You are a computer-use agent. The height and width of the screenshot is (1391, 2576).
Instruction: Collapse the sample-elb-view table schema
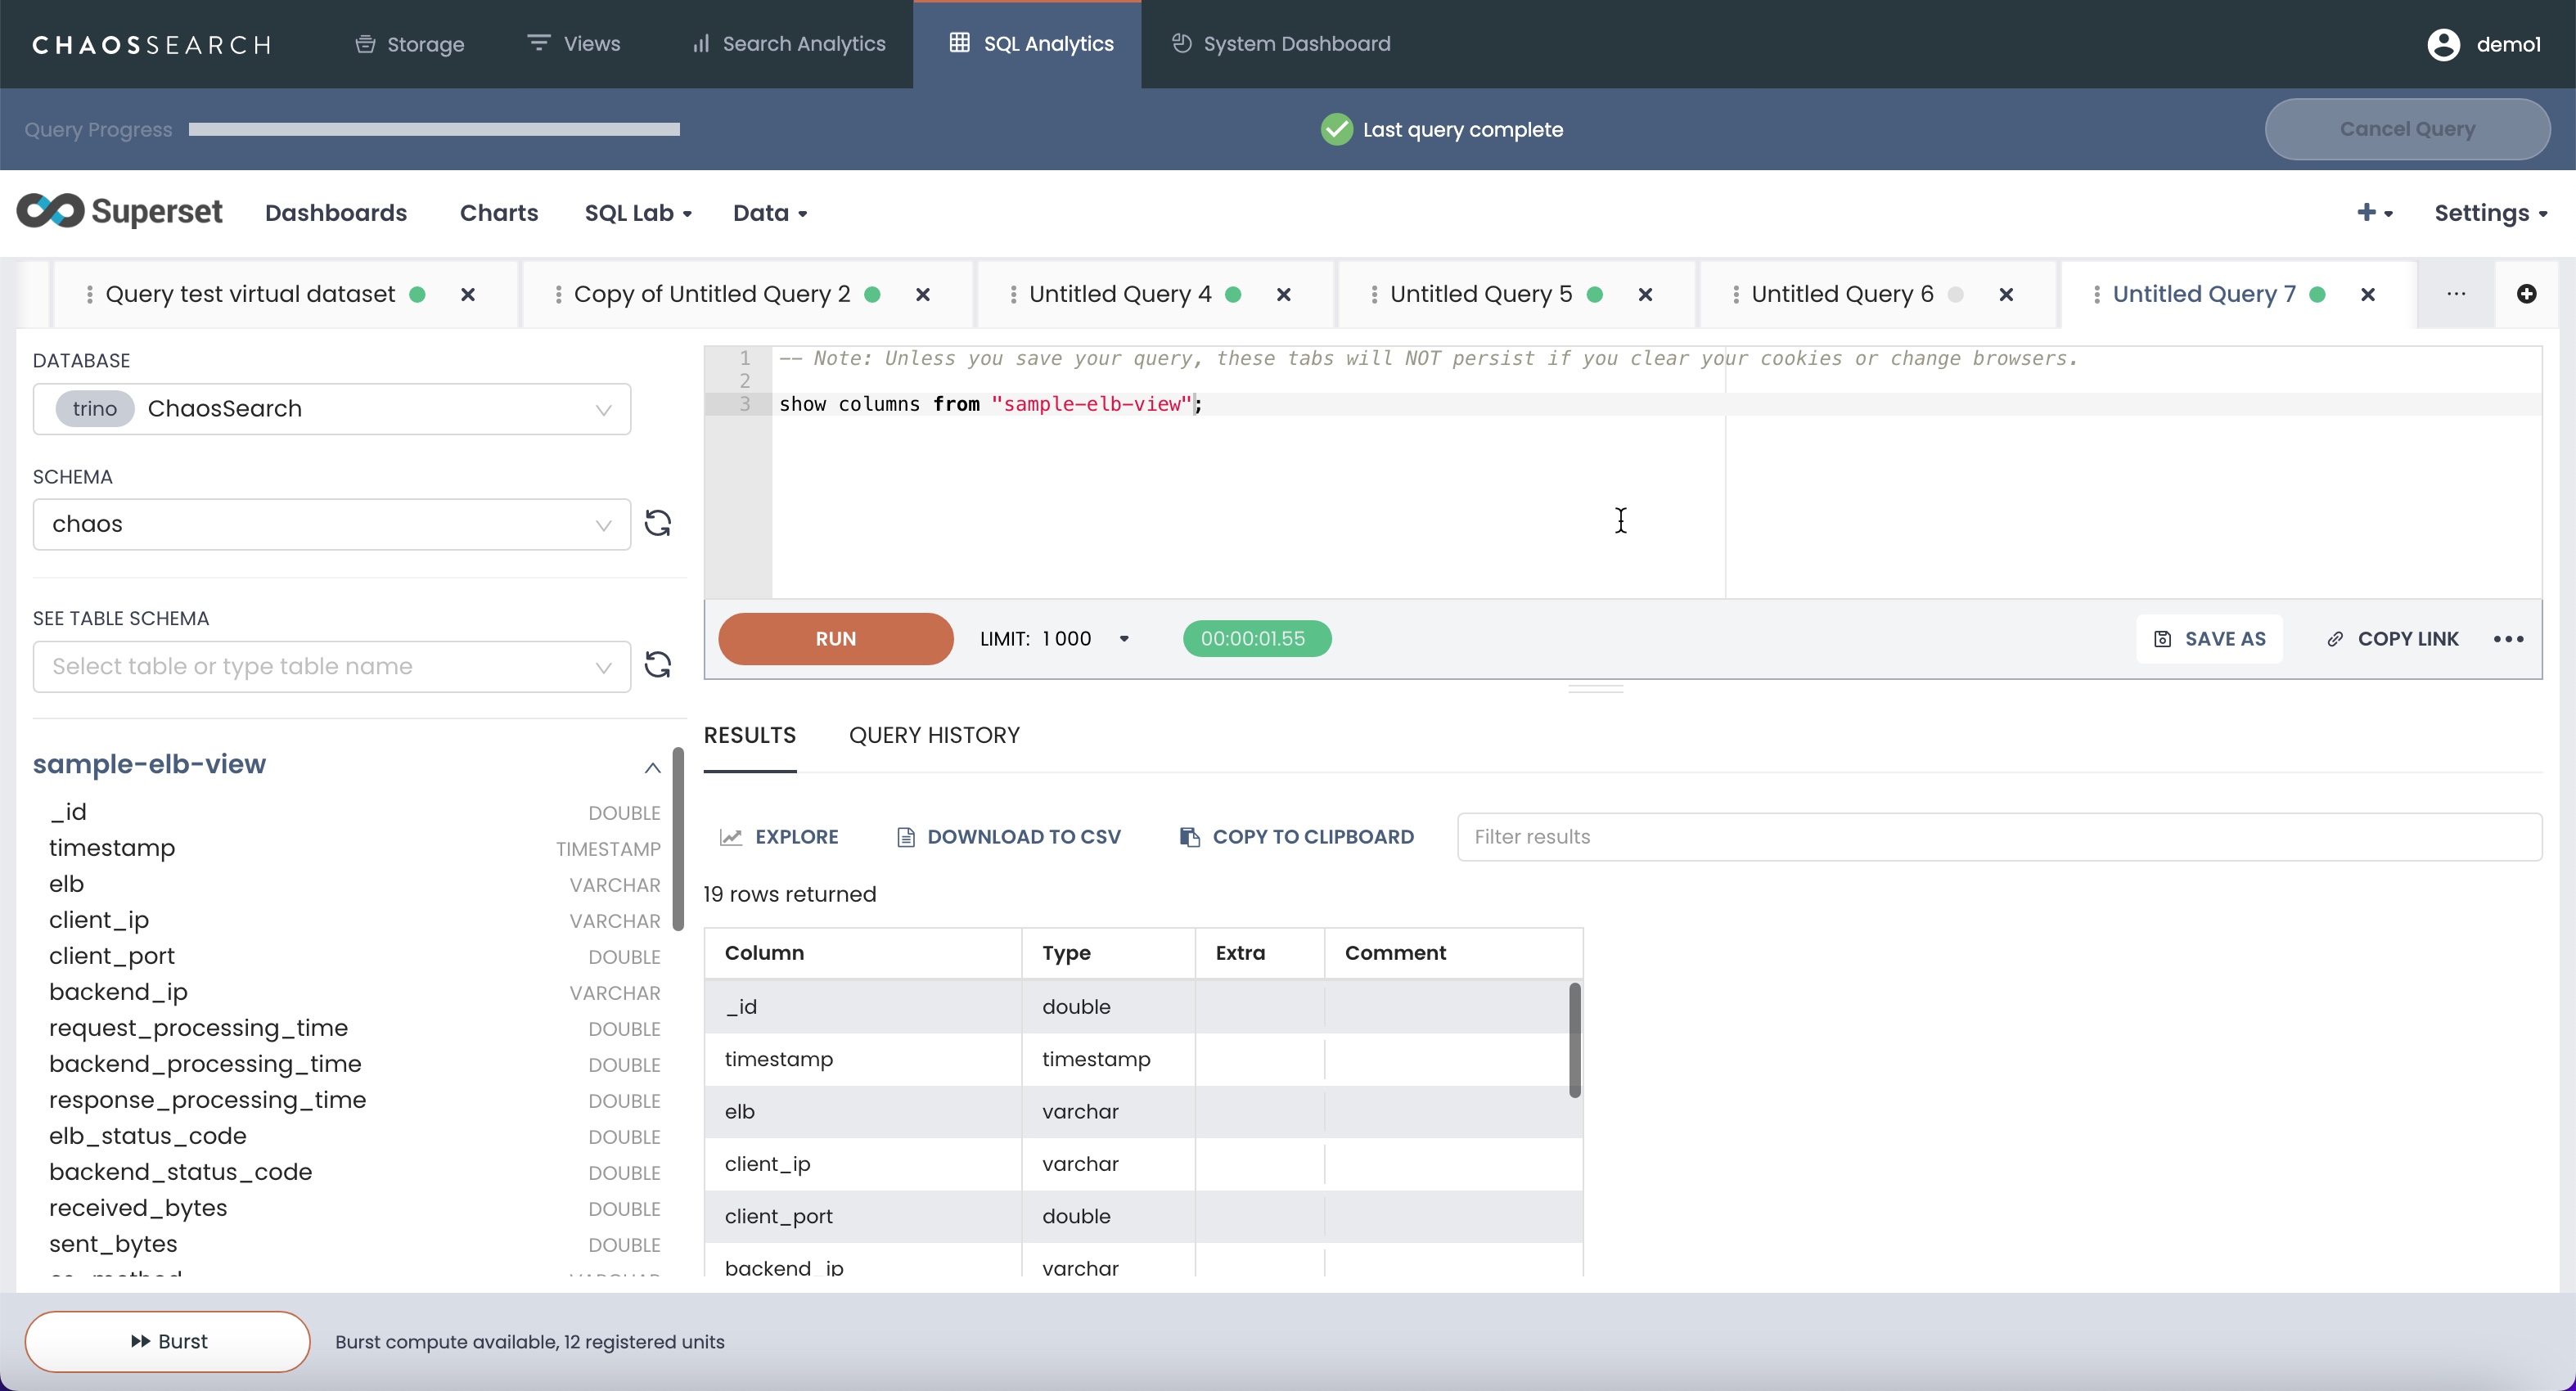pyautogui.click(x=652, y=767)
